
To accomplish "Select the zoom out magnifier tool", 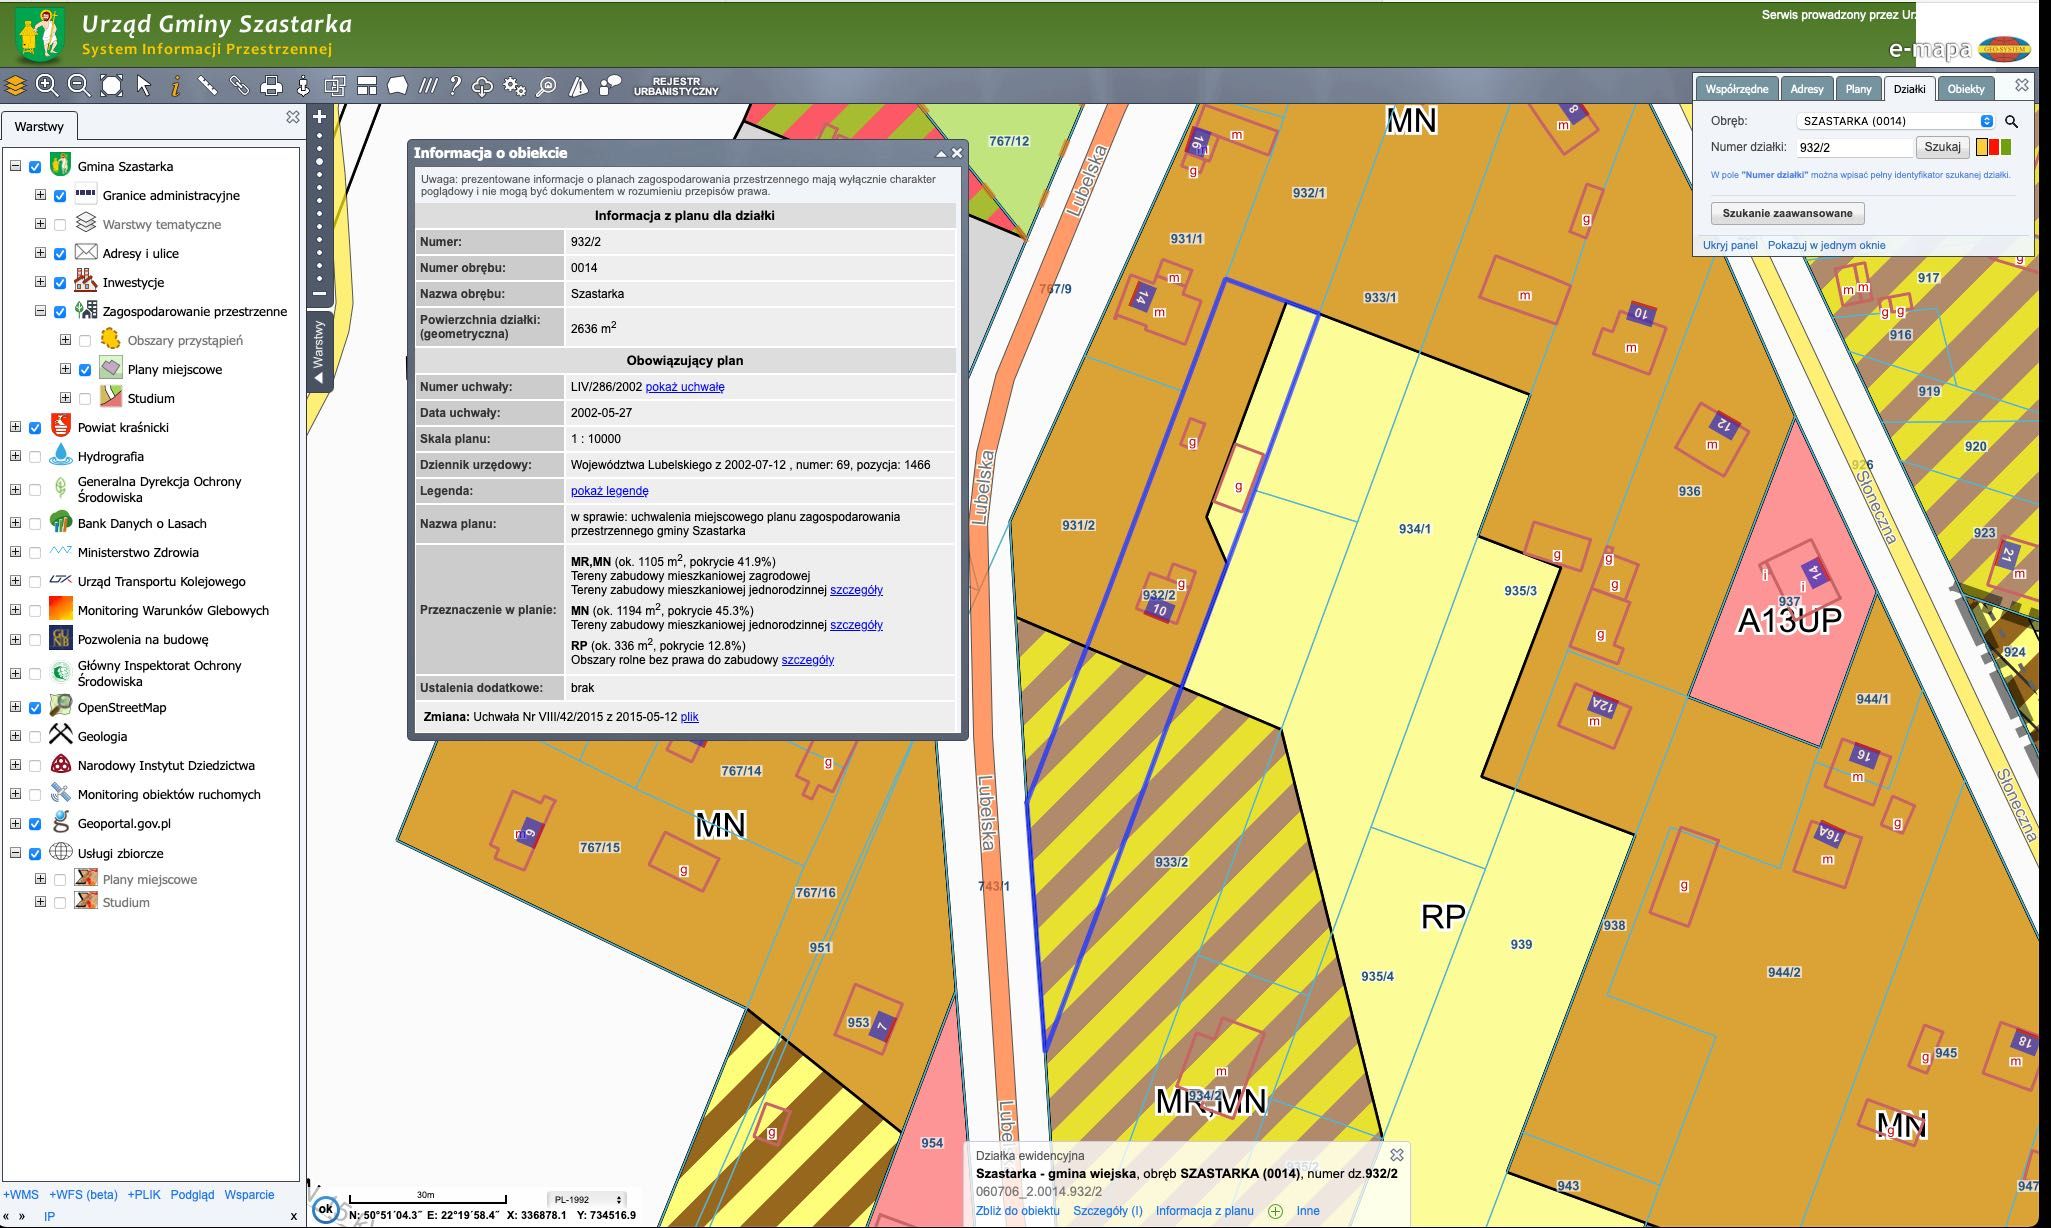I will click(79, 86).
